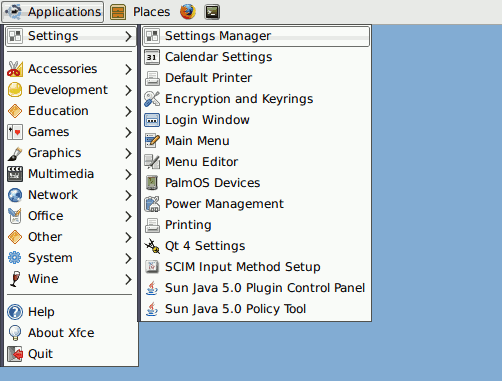Click the Accessories scissors icon
This screenshot has height=381, width=502.
click(x=15, y=69)
